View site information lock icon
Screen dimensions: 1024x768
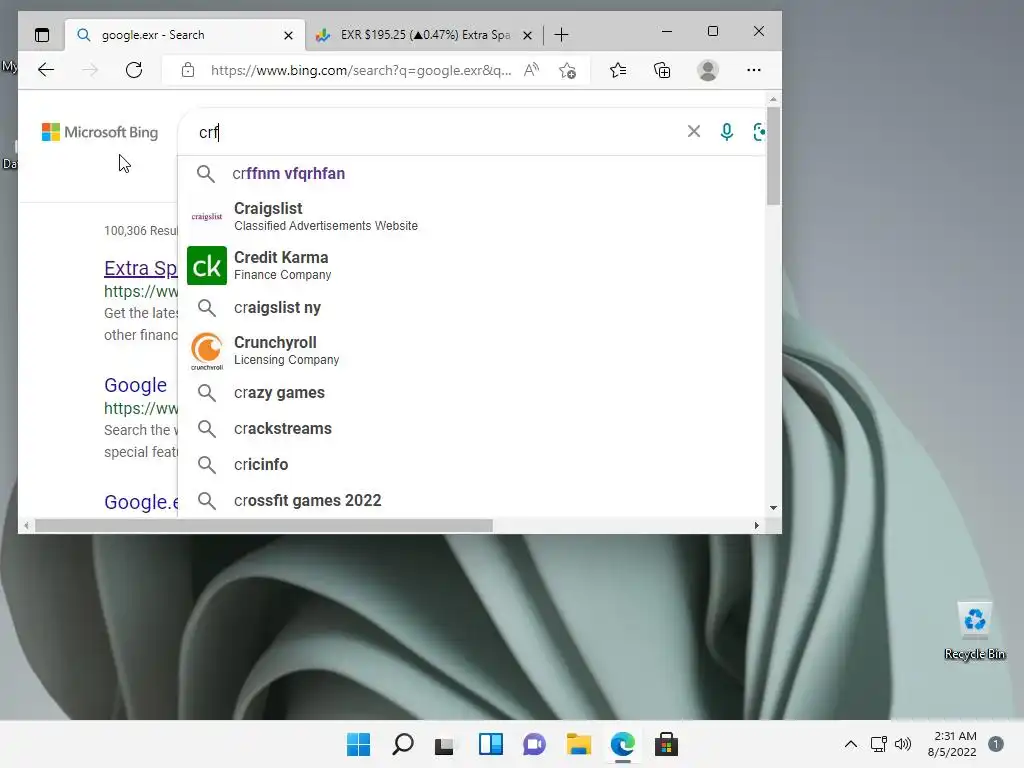(x=188, y=70)
